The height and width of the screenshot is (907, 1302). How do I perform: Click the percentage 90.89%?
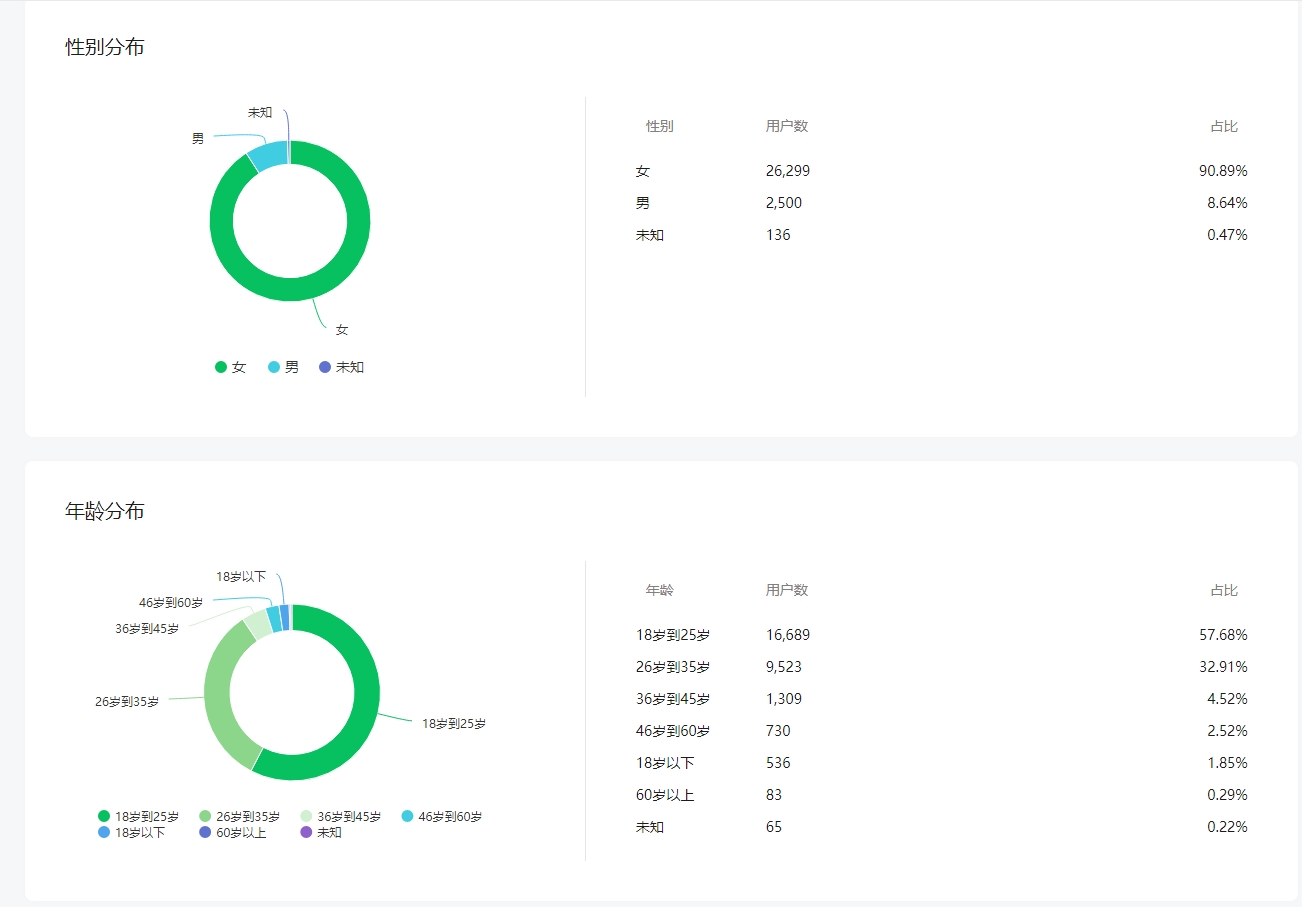pyautogui.click(x=1223, y=171)
